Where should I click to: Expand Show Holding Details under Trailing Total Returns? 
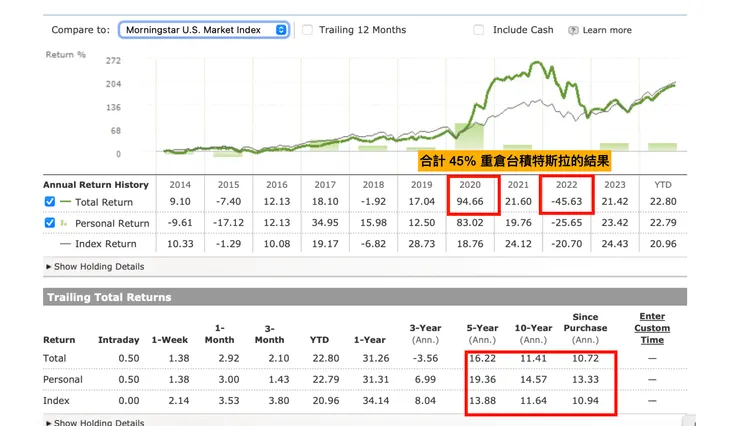pos(95,422)
